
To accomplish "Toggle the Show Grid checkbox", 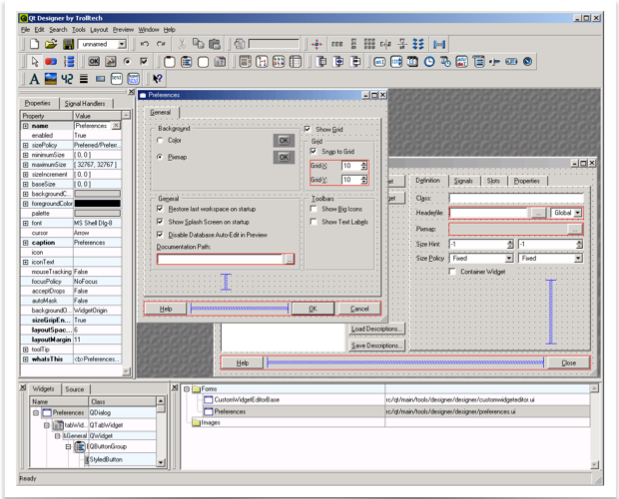I will click(308, 129).
